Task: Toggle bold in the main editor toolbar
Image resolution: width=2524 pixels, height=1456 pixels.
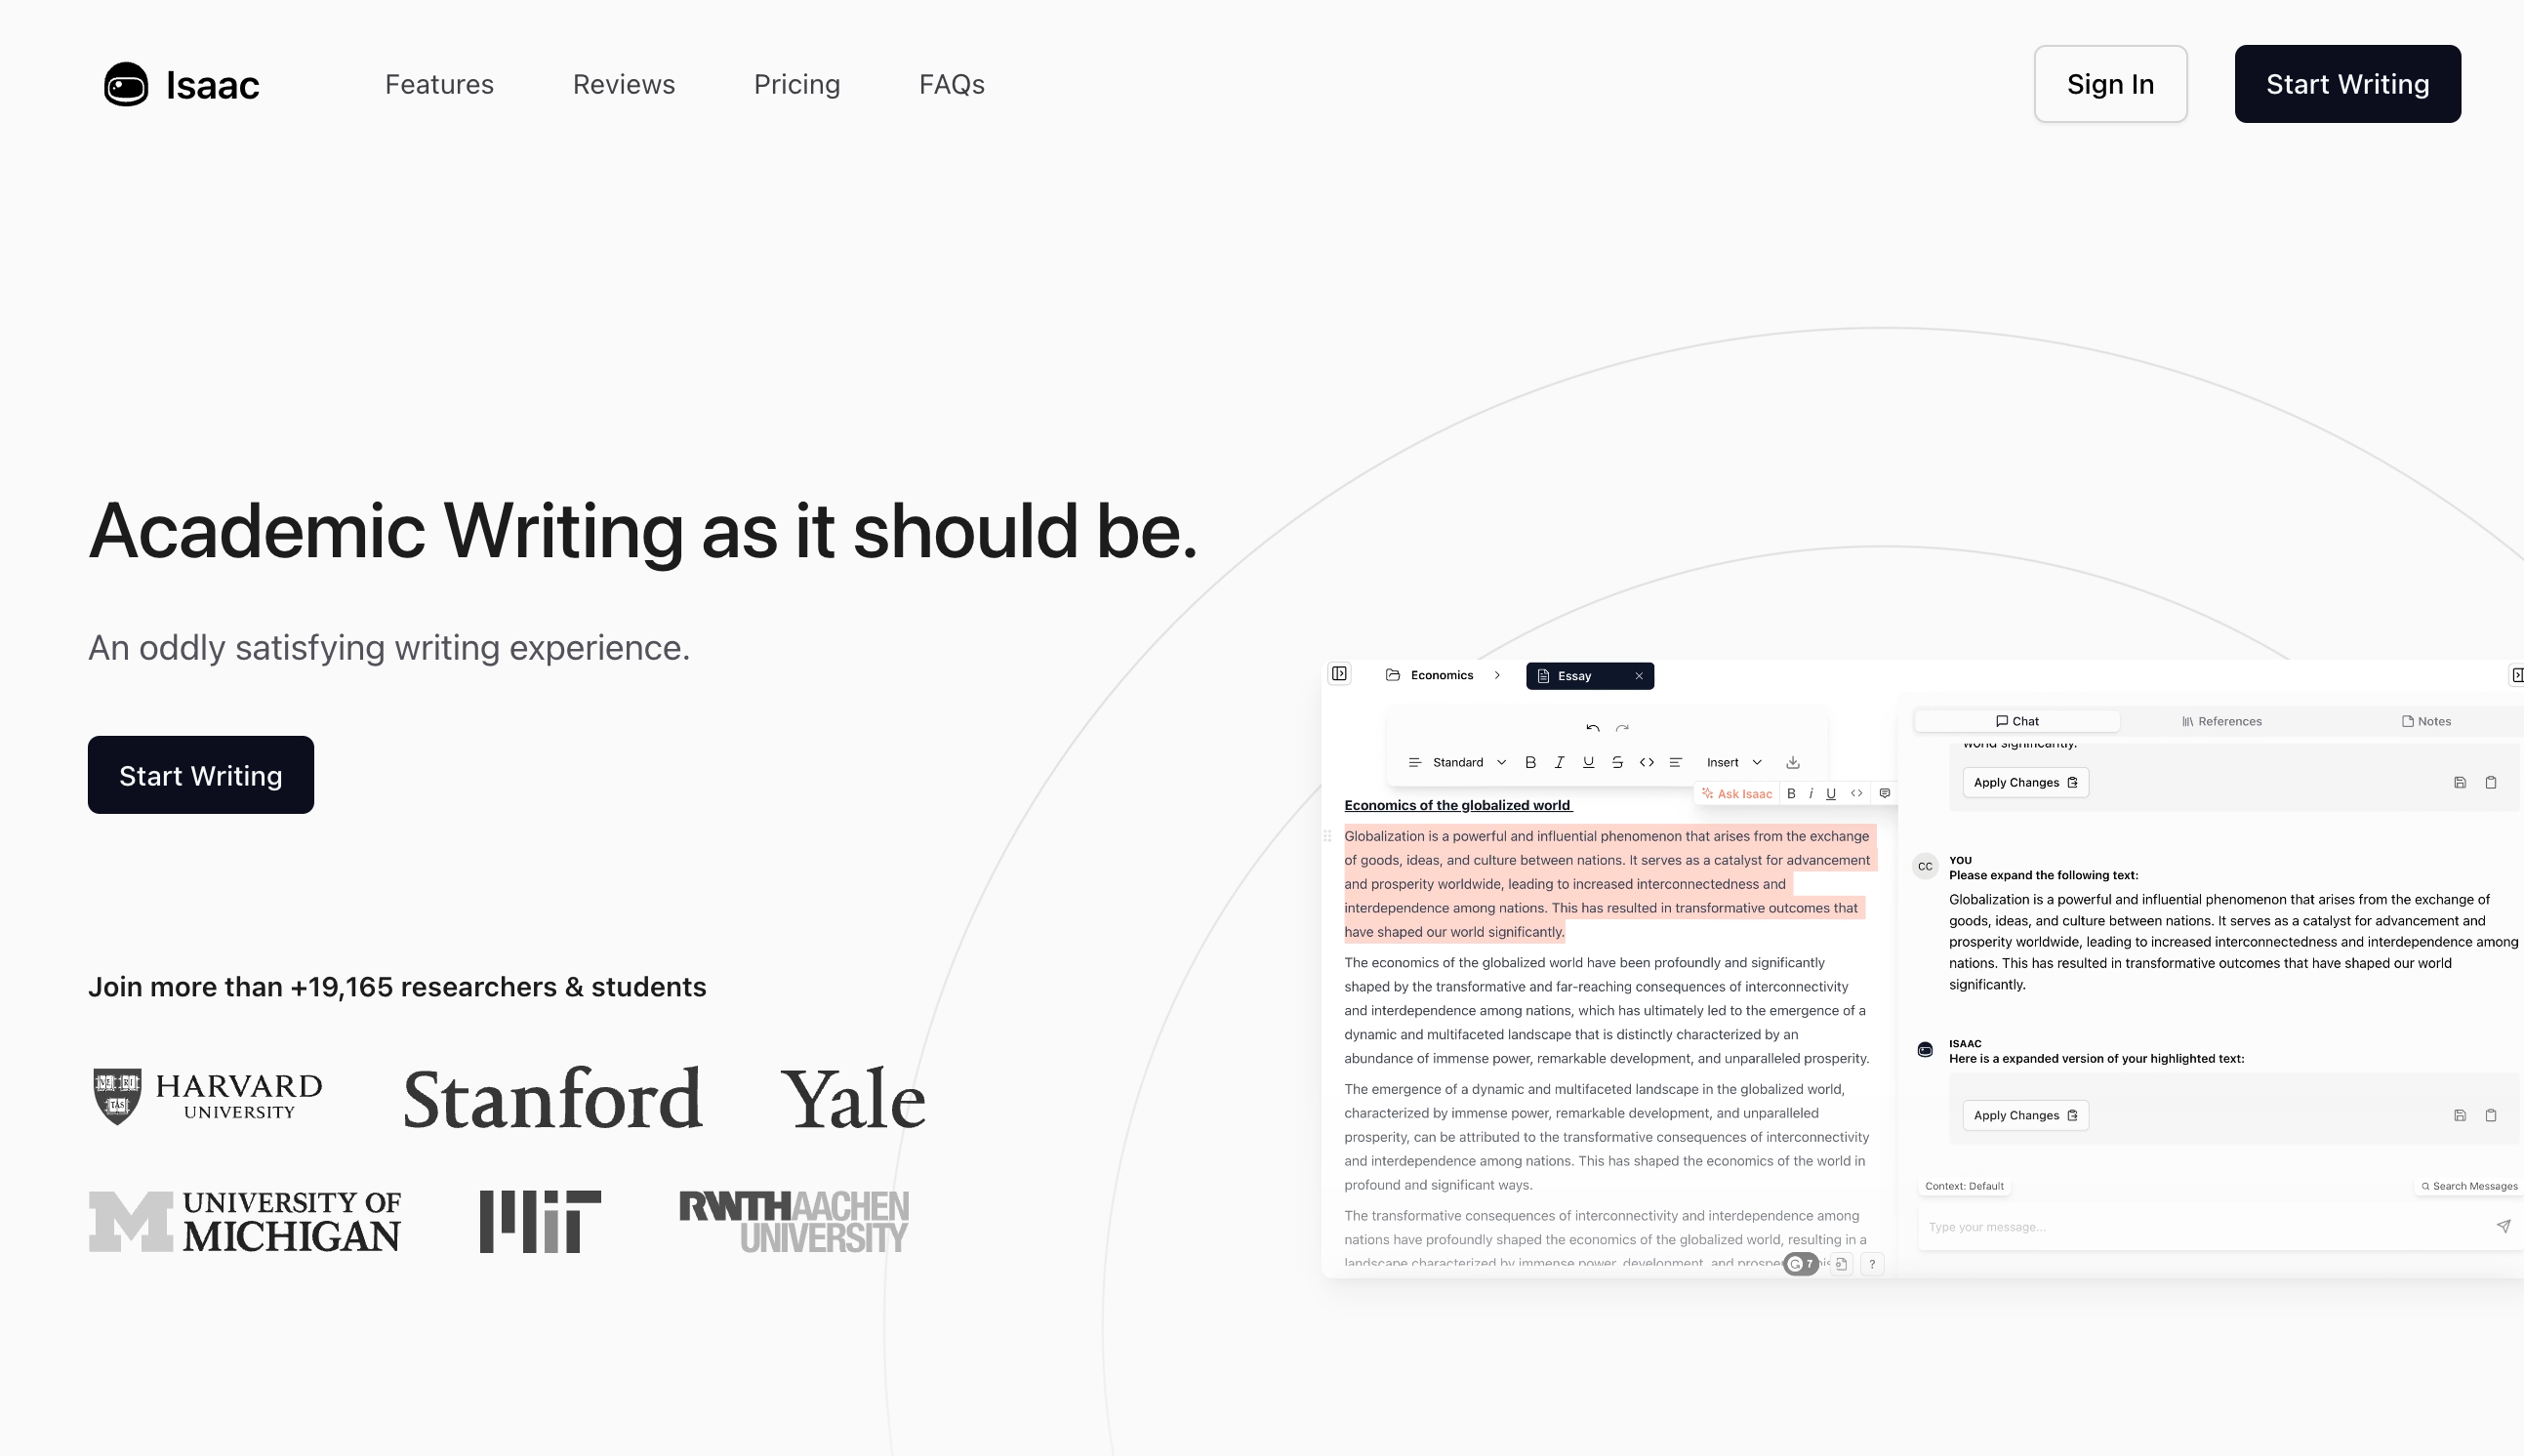Action: point(1530,762)
